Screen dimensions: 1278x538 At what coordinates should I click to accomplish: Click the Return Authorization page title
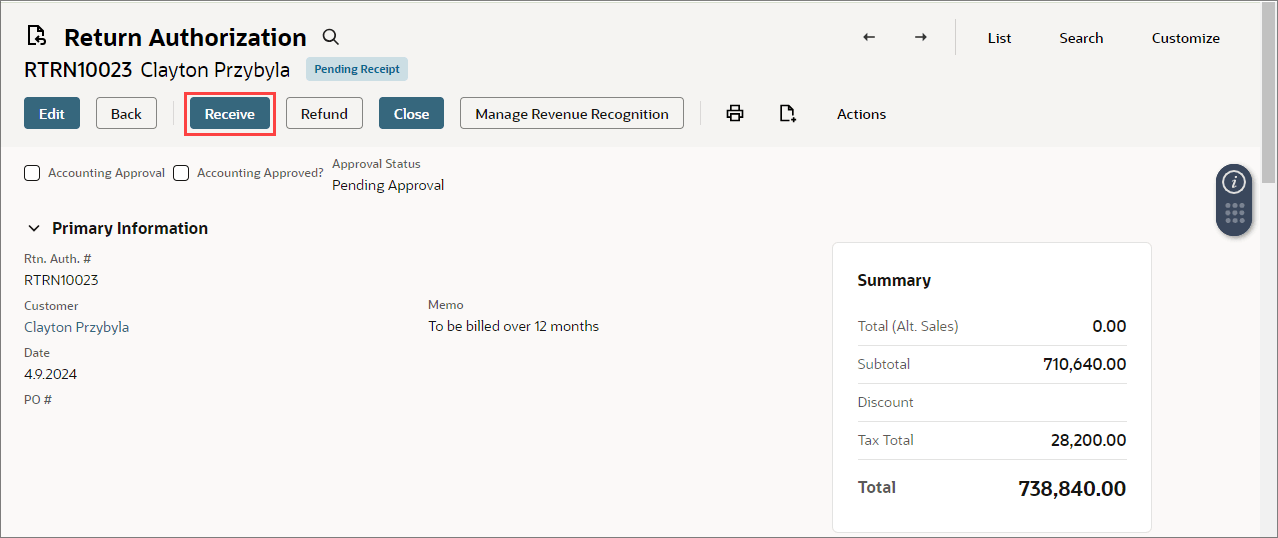pyautogui.click(x=185, y=37)
